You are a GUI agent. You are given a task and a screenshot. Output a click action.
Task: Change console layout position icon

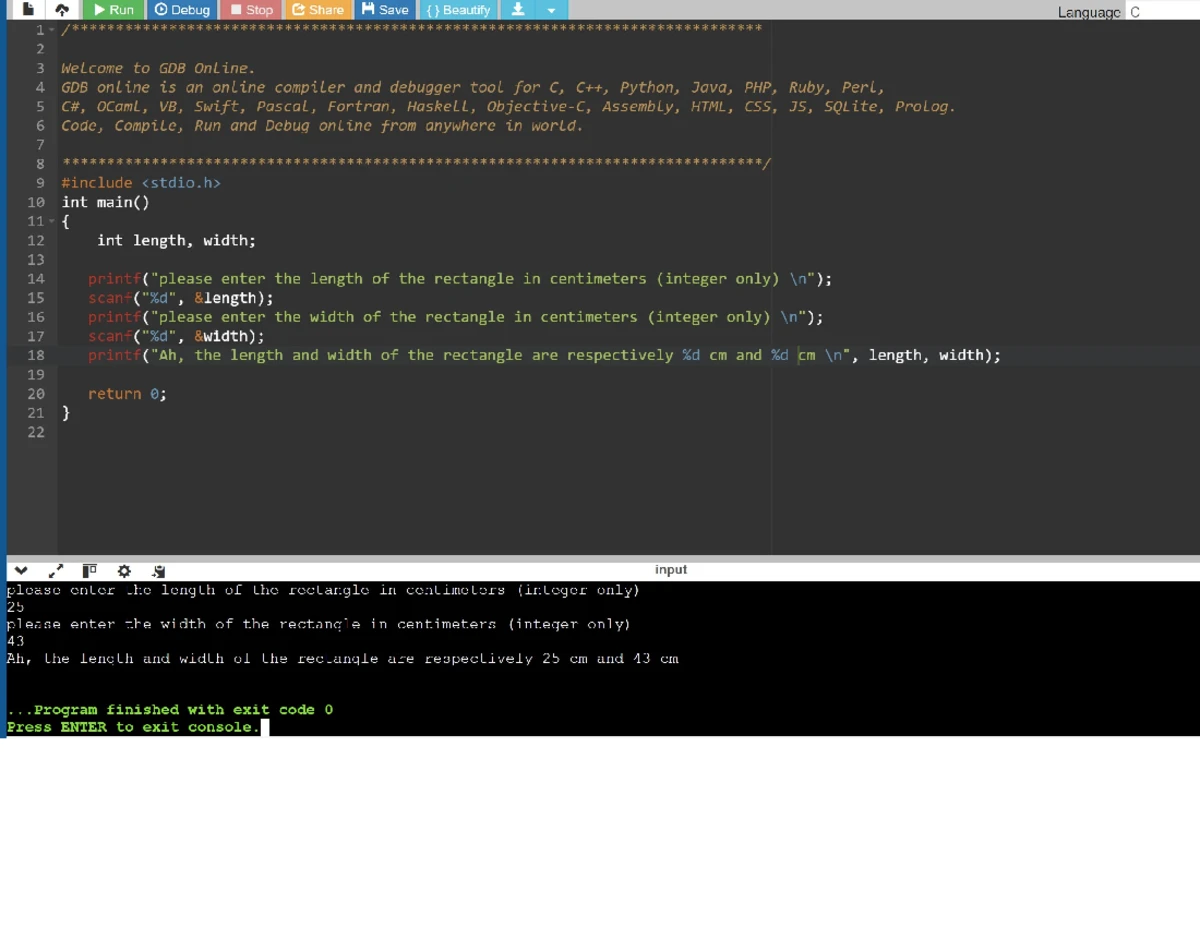89,571
